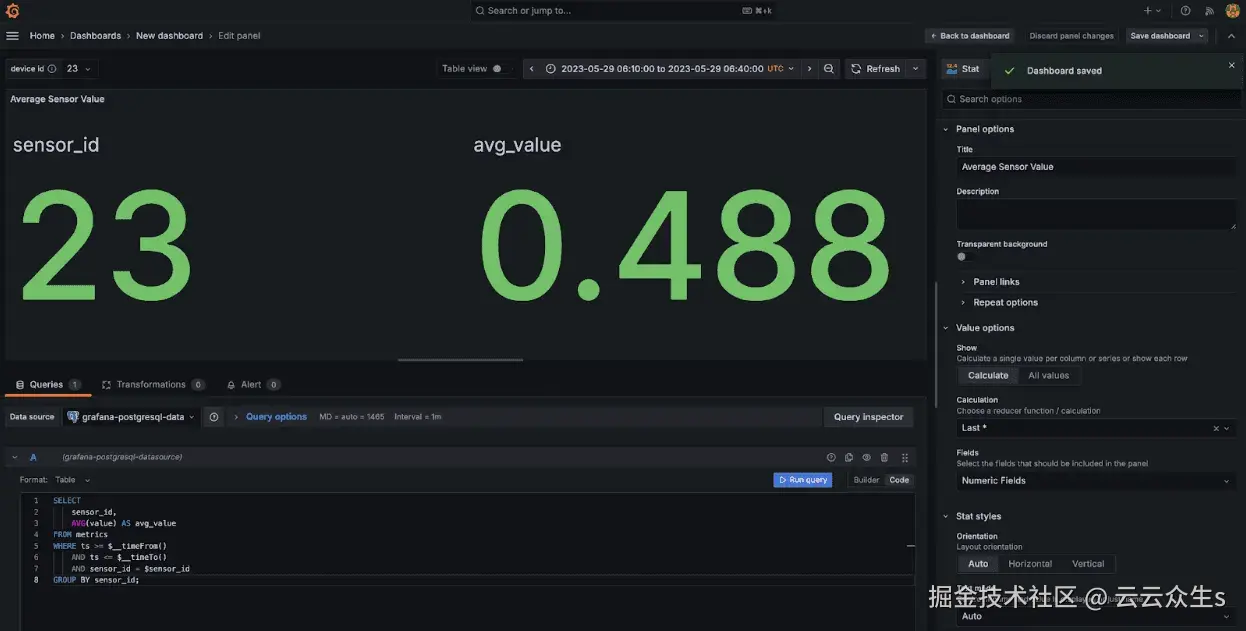Click the panel Title input field
Screen dimensions: 1246x631
tap(1096, 167)
